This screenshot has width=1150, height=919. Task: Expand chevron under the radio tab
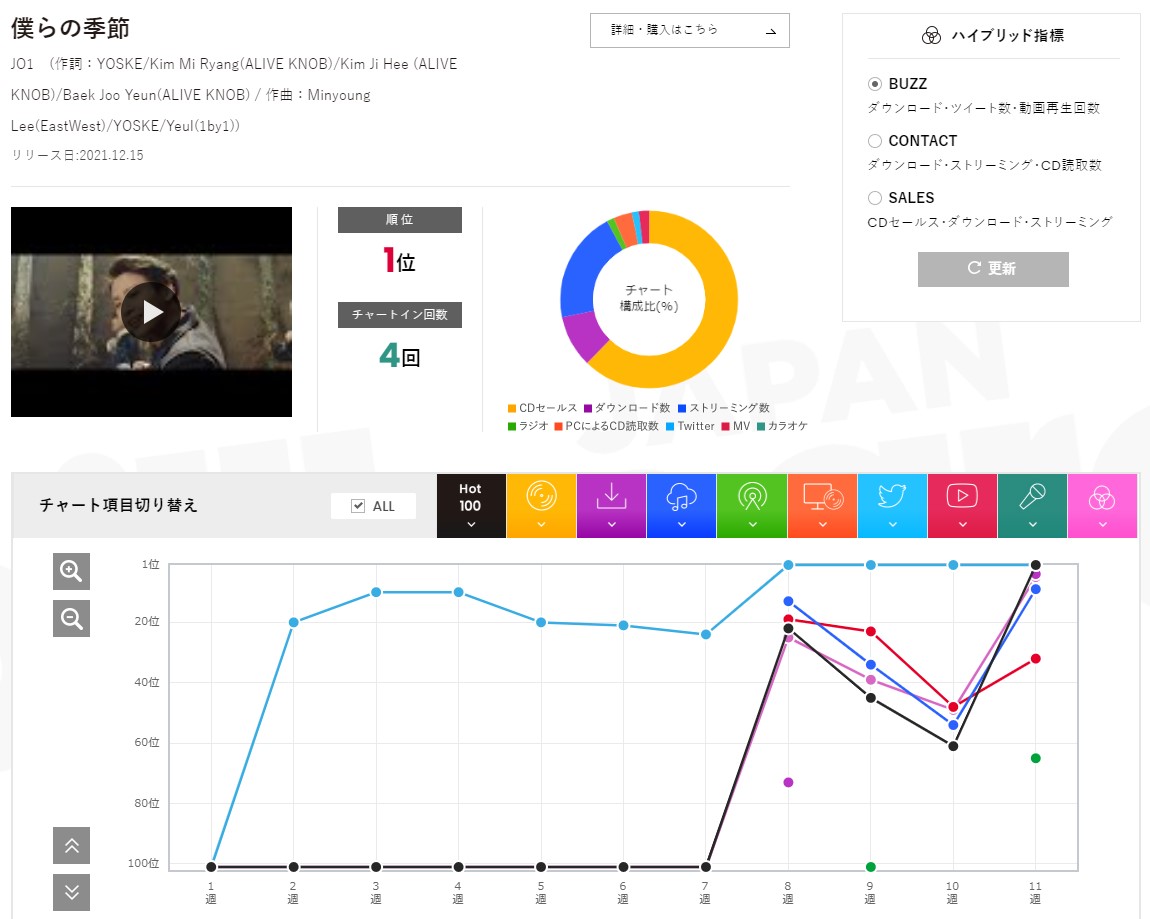[752, 524]
